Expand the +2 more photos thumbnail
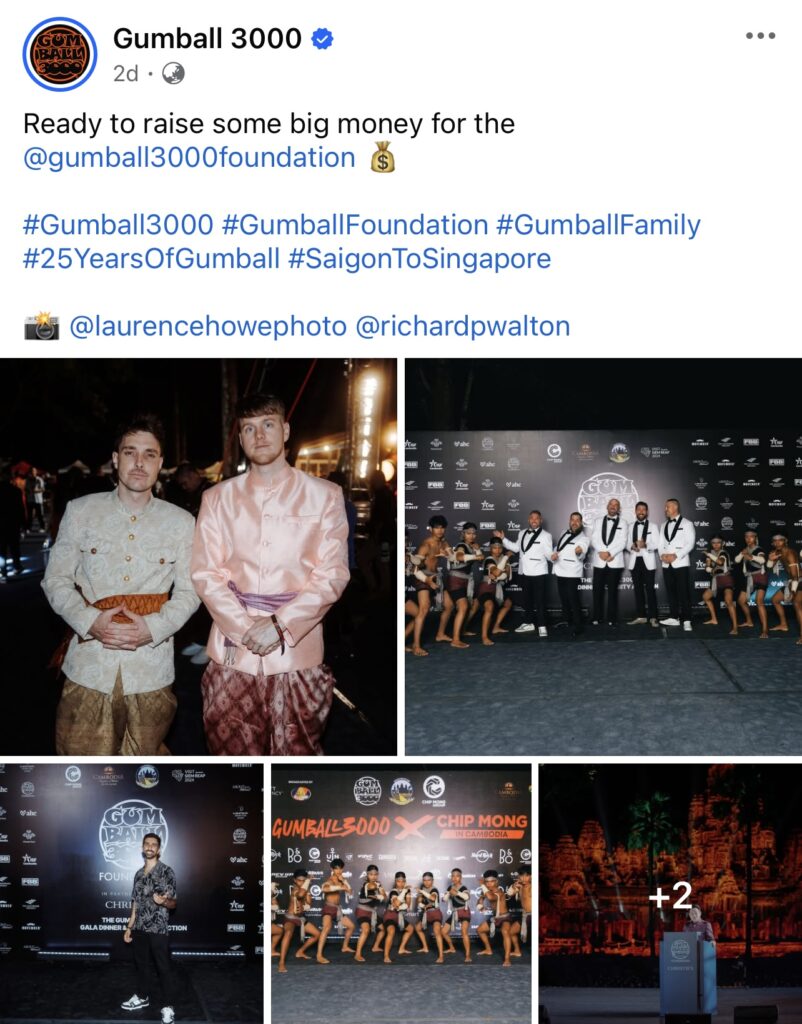Viewport: 802px width, 1024px height. tap(671, 893)
